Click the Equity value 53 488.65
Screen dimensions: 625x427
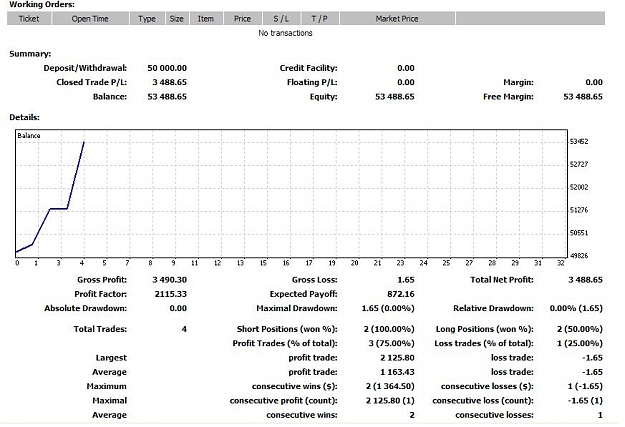pos(395,96)
